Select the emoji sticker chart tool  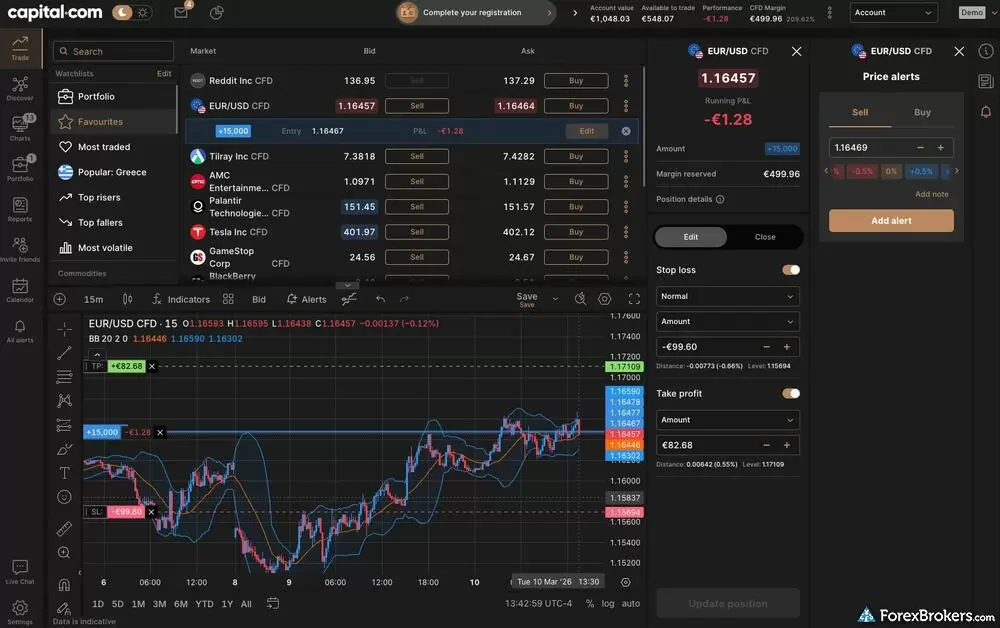(64, 497)
